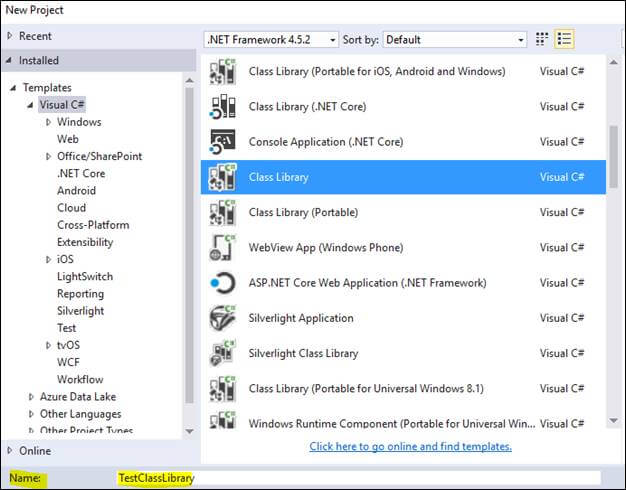
Task: Select the Visual C# tree item
Action: pos(62,105)
